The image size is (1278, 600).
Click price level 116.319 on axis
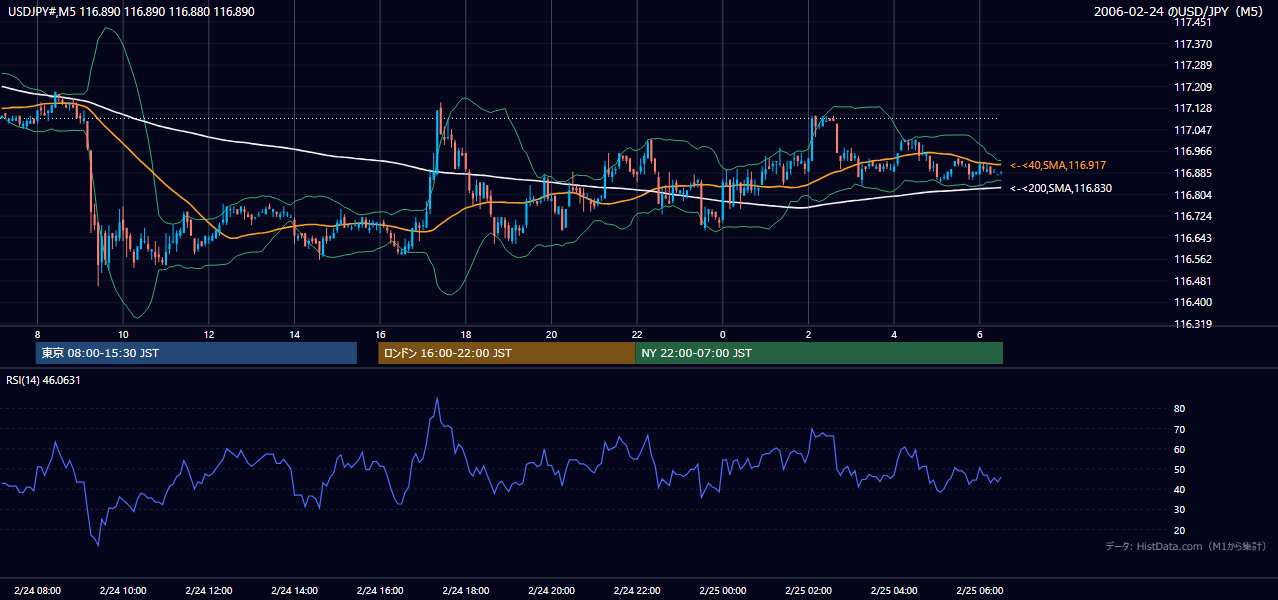[1192, 324]
